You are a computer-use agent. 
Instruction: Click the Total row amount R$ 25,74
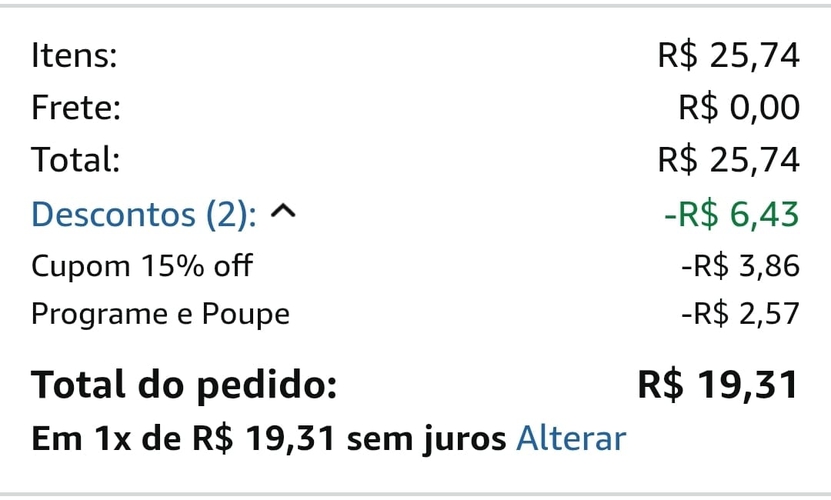(x=729, y=159)
